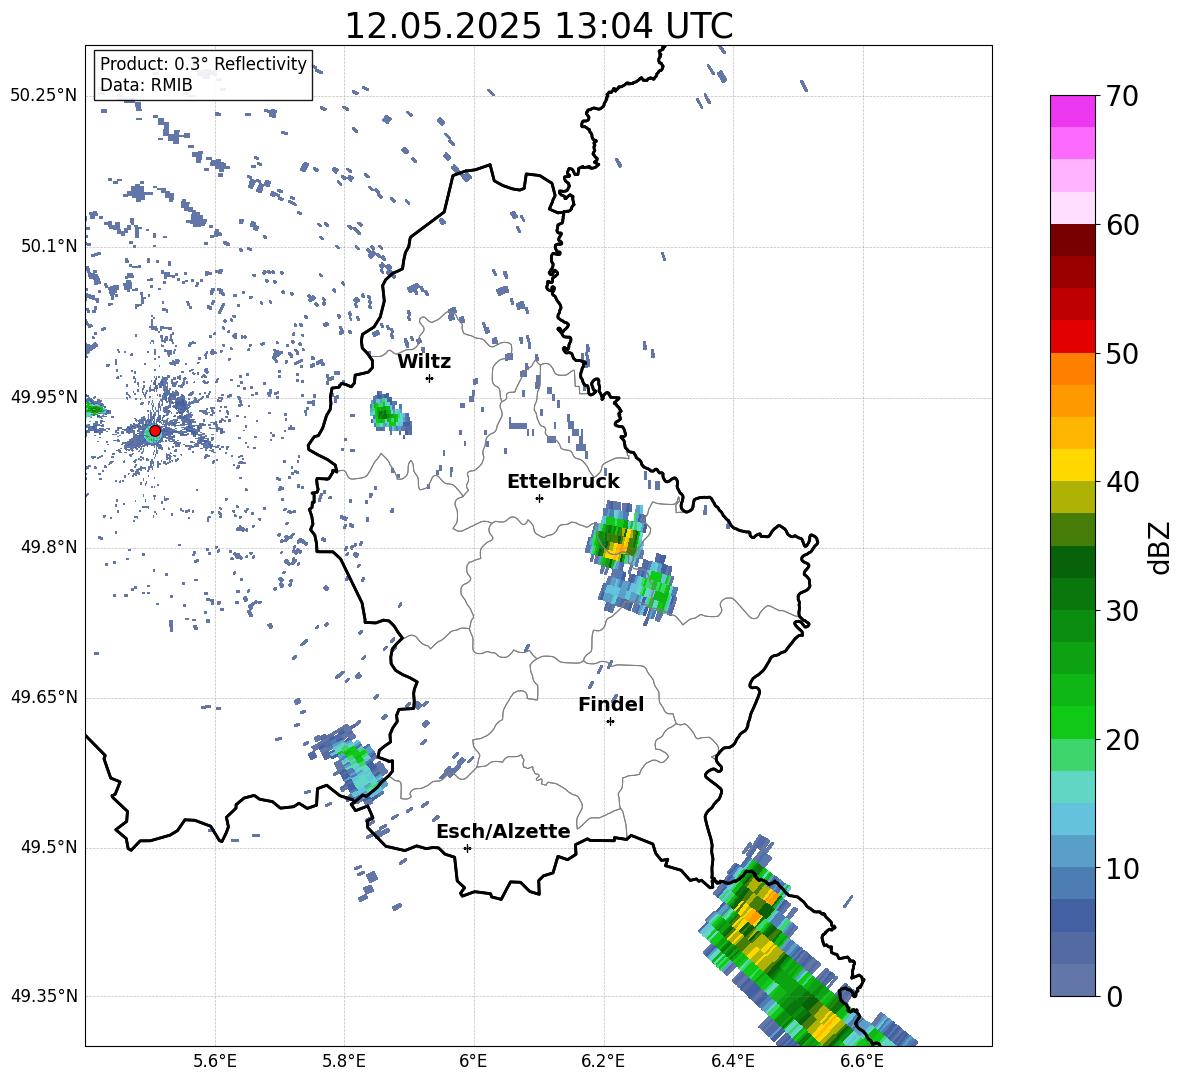Screen dimensions: 1184x1081
Task: Click the colorbar tick label 0
Action: tap(1114, 996)
